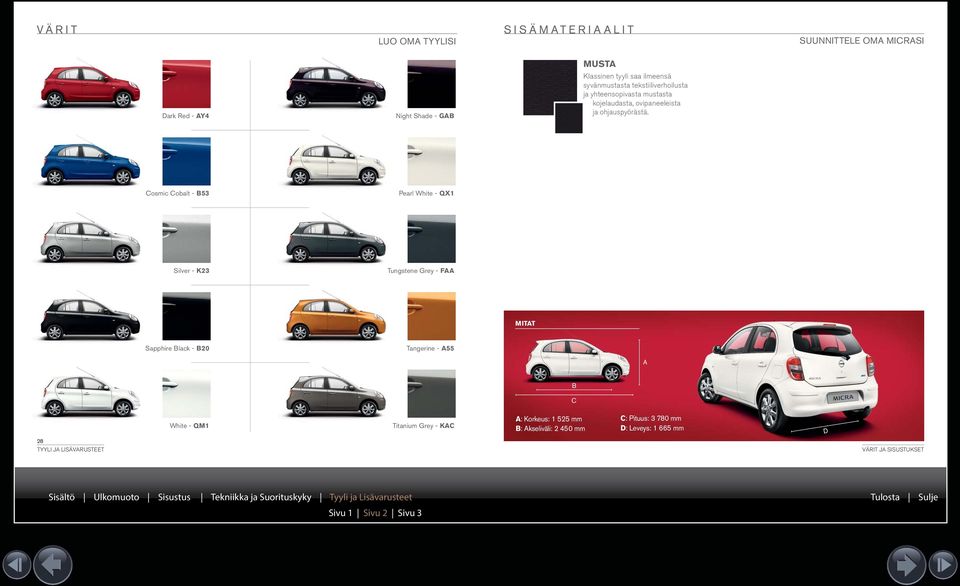Click the "LUO OMA TYYLISI" subtitle
The width and height of the screenshot is (960, 586).
(417, 41)
